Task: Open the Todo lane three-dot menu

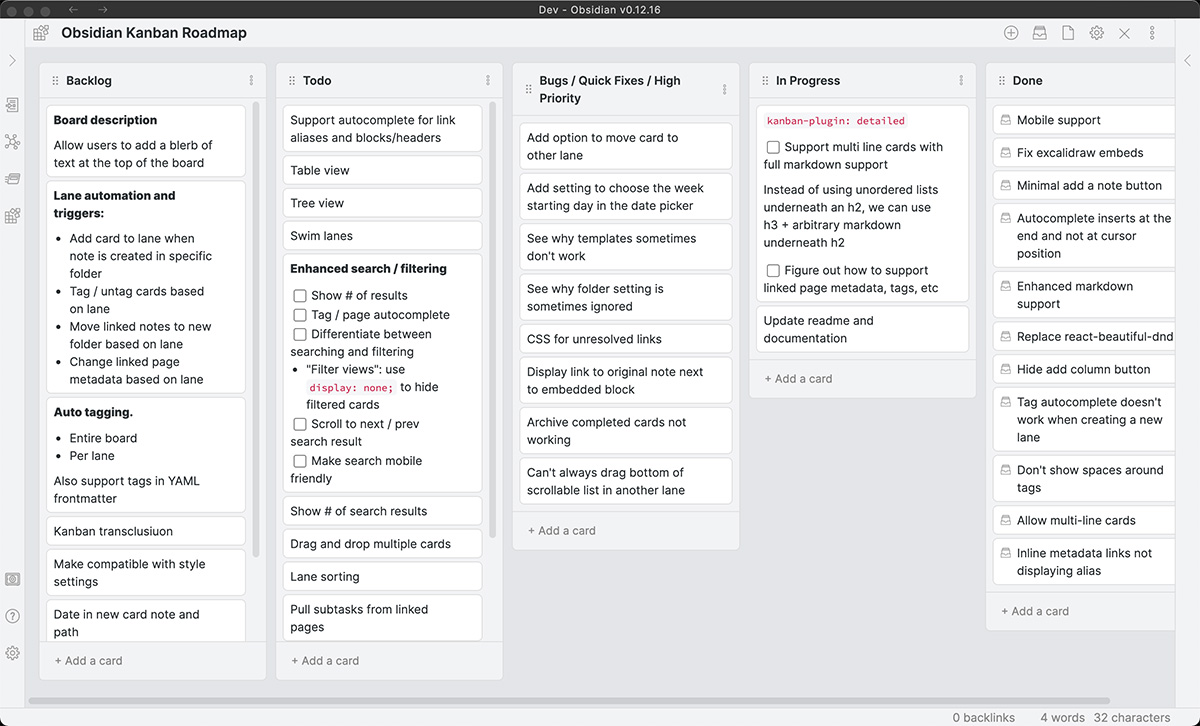Action: (488, 81)
